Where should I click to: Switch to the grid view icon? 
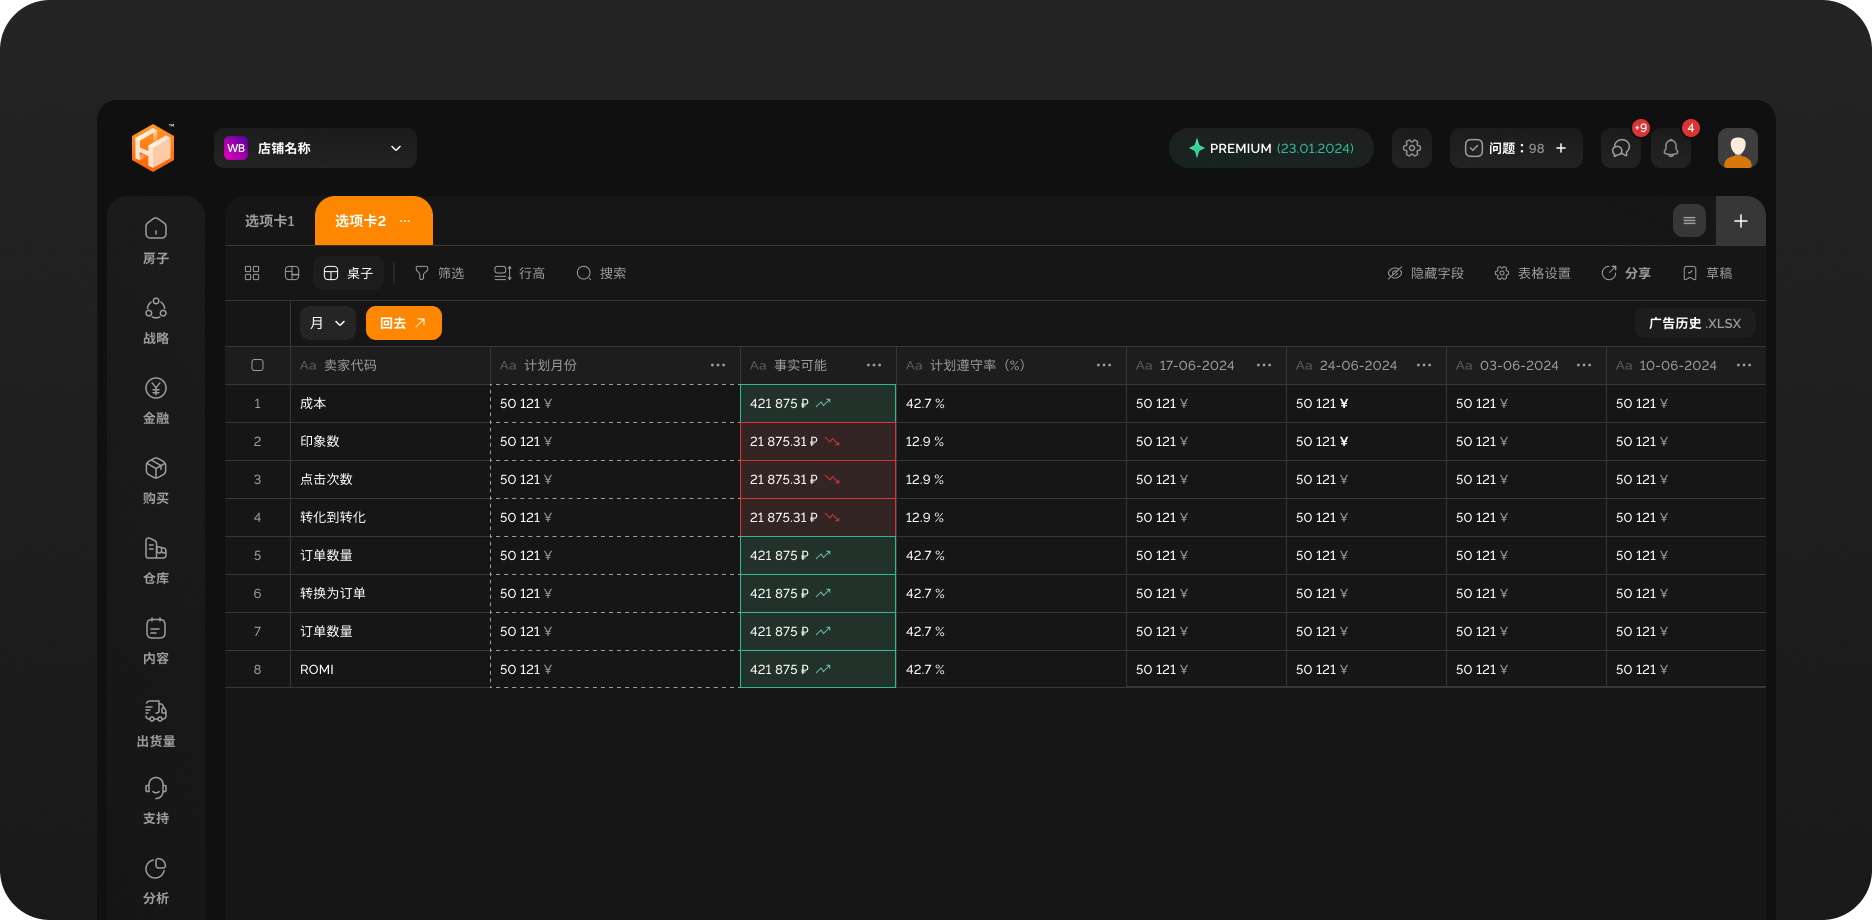coord(252,273)
